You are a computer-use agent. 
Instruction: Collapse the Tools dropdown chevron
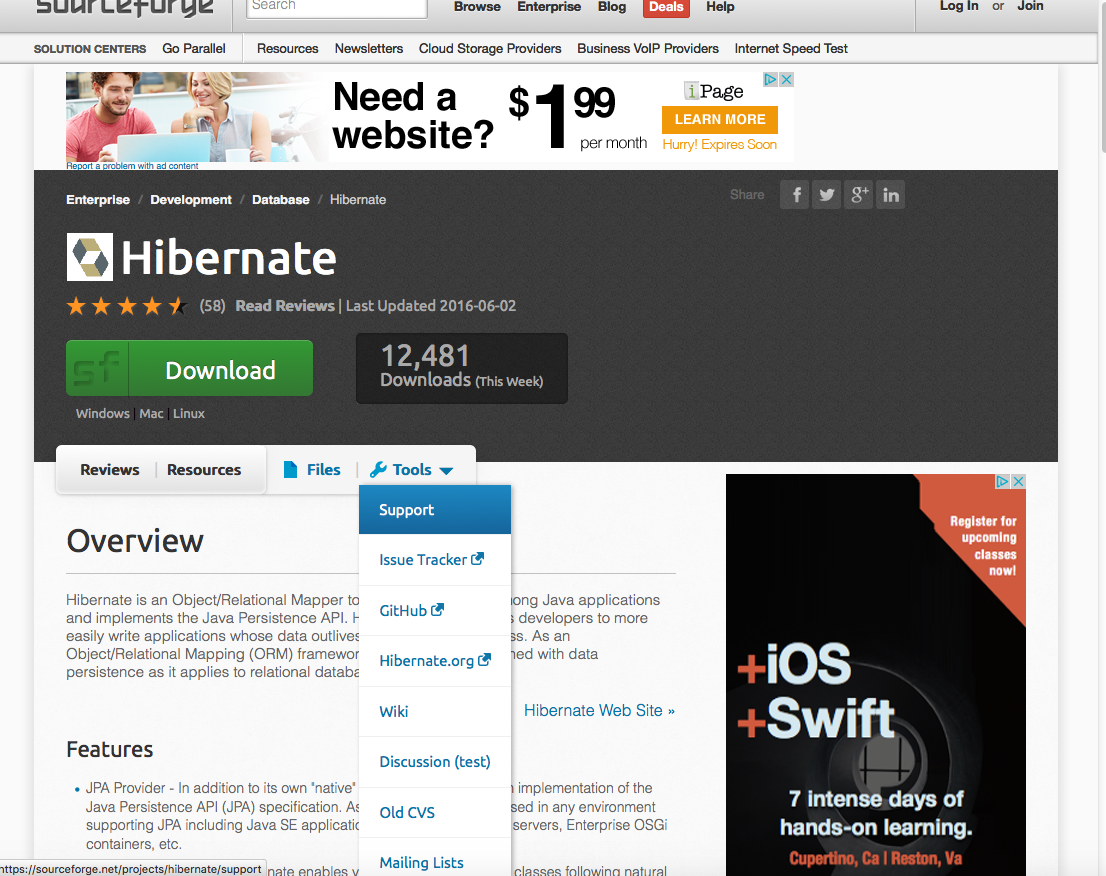coord(446,470)
